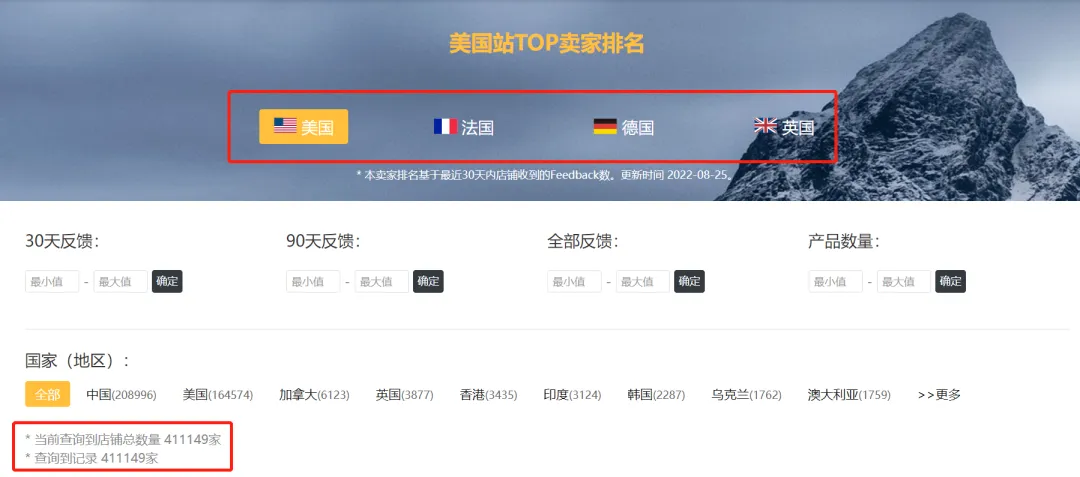Focus the 产品数量 最小值 input
The height and width of the screenshot is (477, 1080).
coord(835,282)
